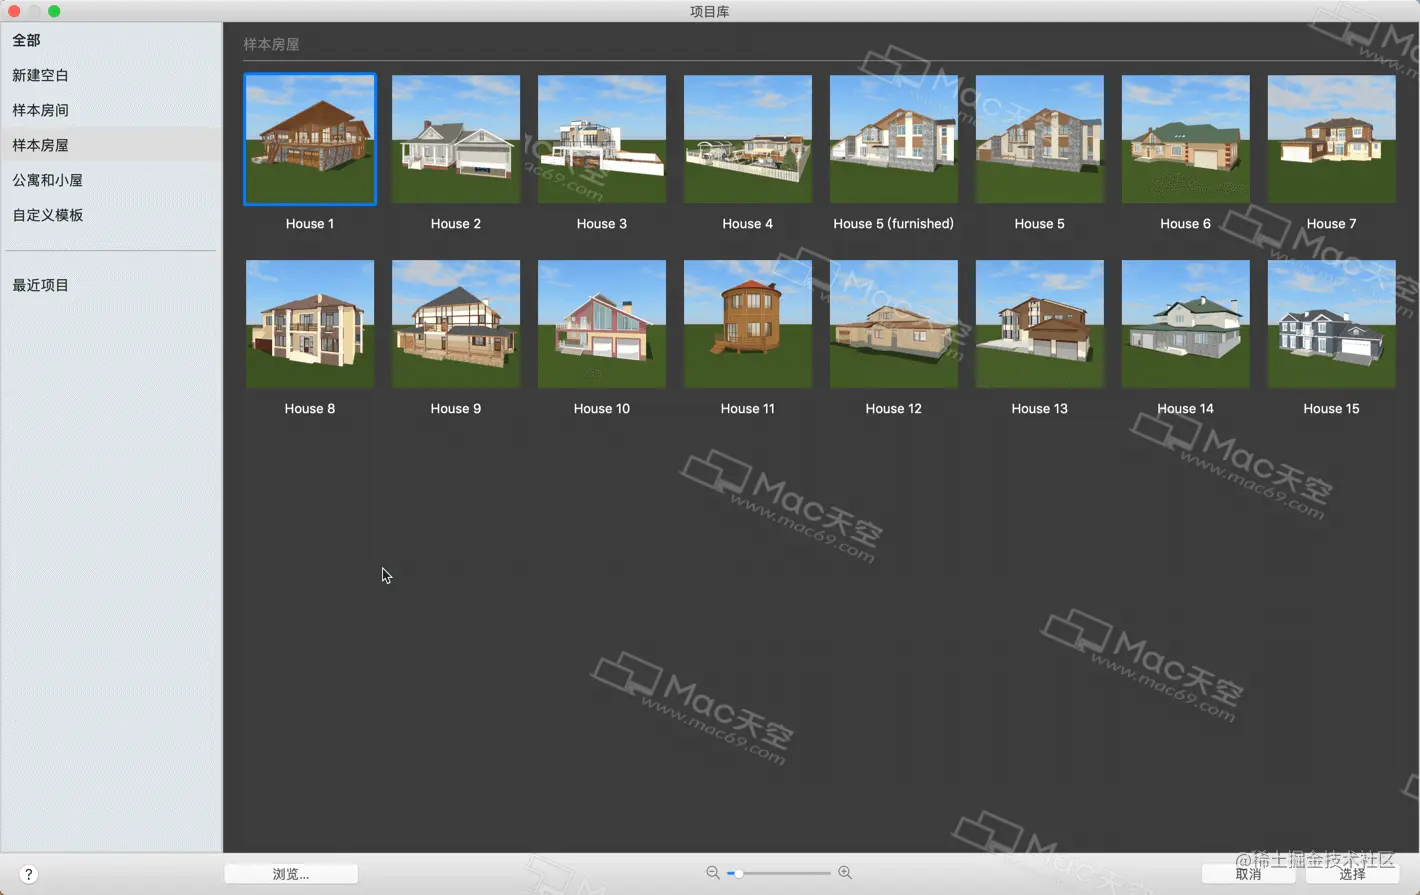
Task: Choose the House 14 thumbnail
Action: pyautogui.click(x=1186, y=324)
